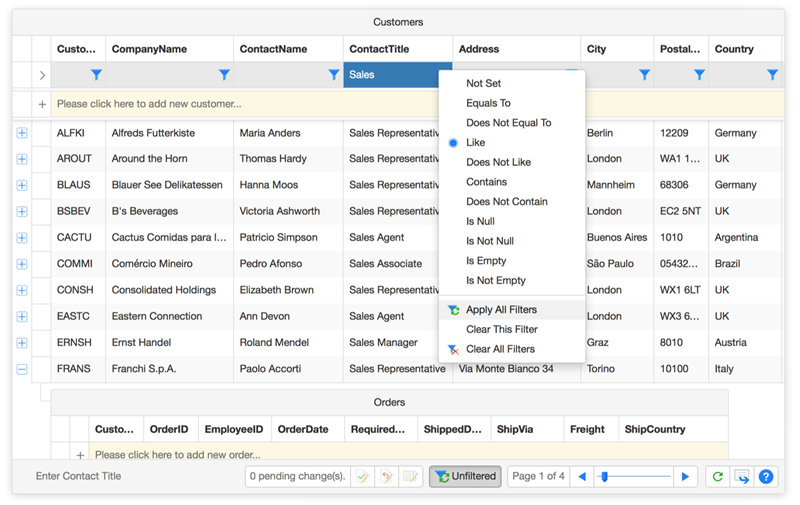Click the filter icon in CompanyName column
800x505 pixels.
coord(224,75)
